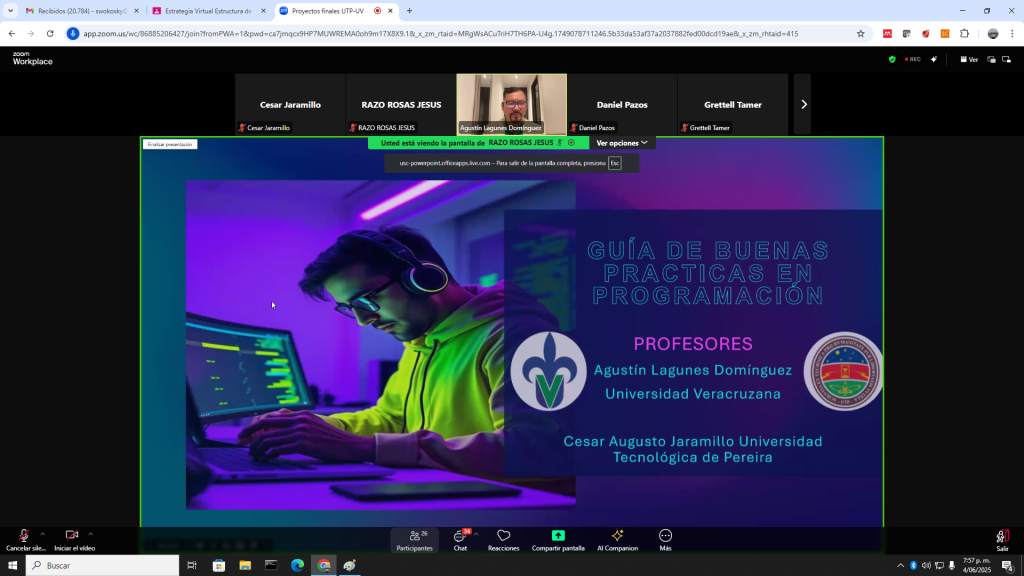The width and height of the screenshot is (1024, 576).
Task: Close Proyectos finales UTP-UV tab
Action: (x=390, y=11)
